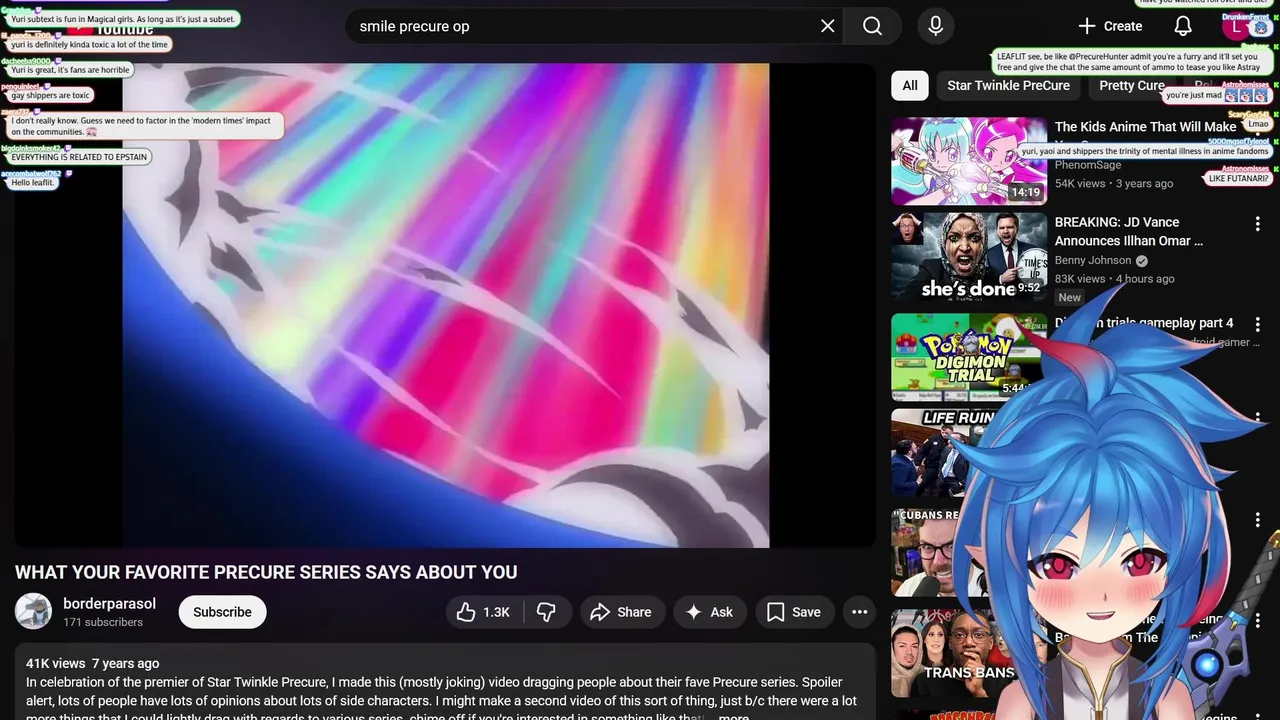This screenshot has width=1280, height=720.
Task: Open the PhenomSage channel link
Action: pos(1088,165)
